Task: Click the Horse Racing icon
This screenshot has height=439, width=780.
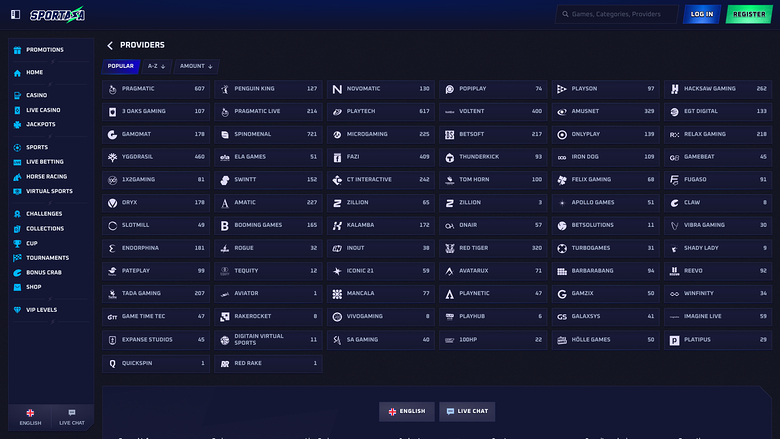Action: (17, 176)
